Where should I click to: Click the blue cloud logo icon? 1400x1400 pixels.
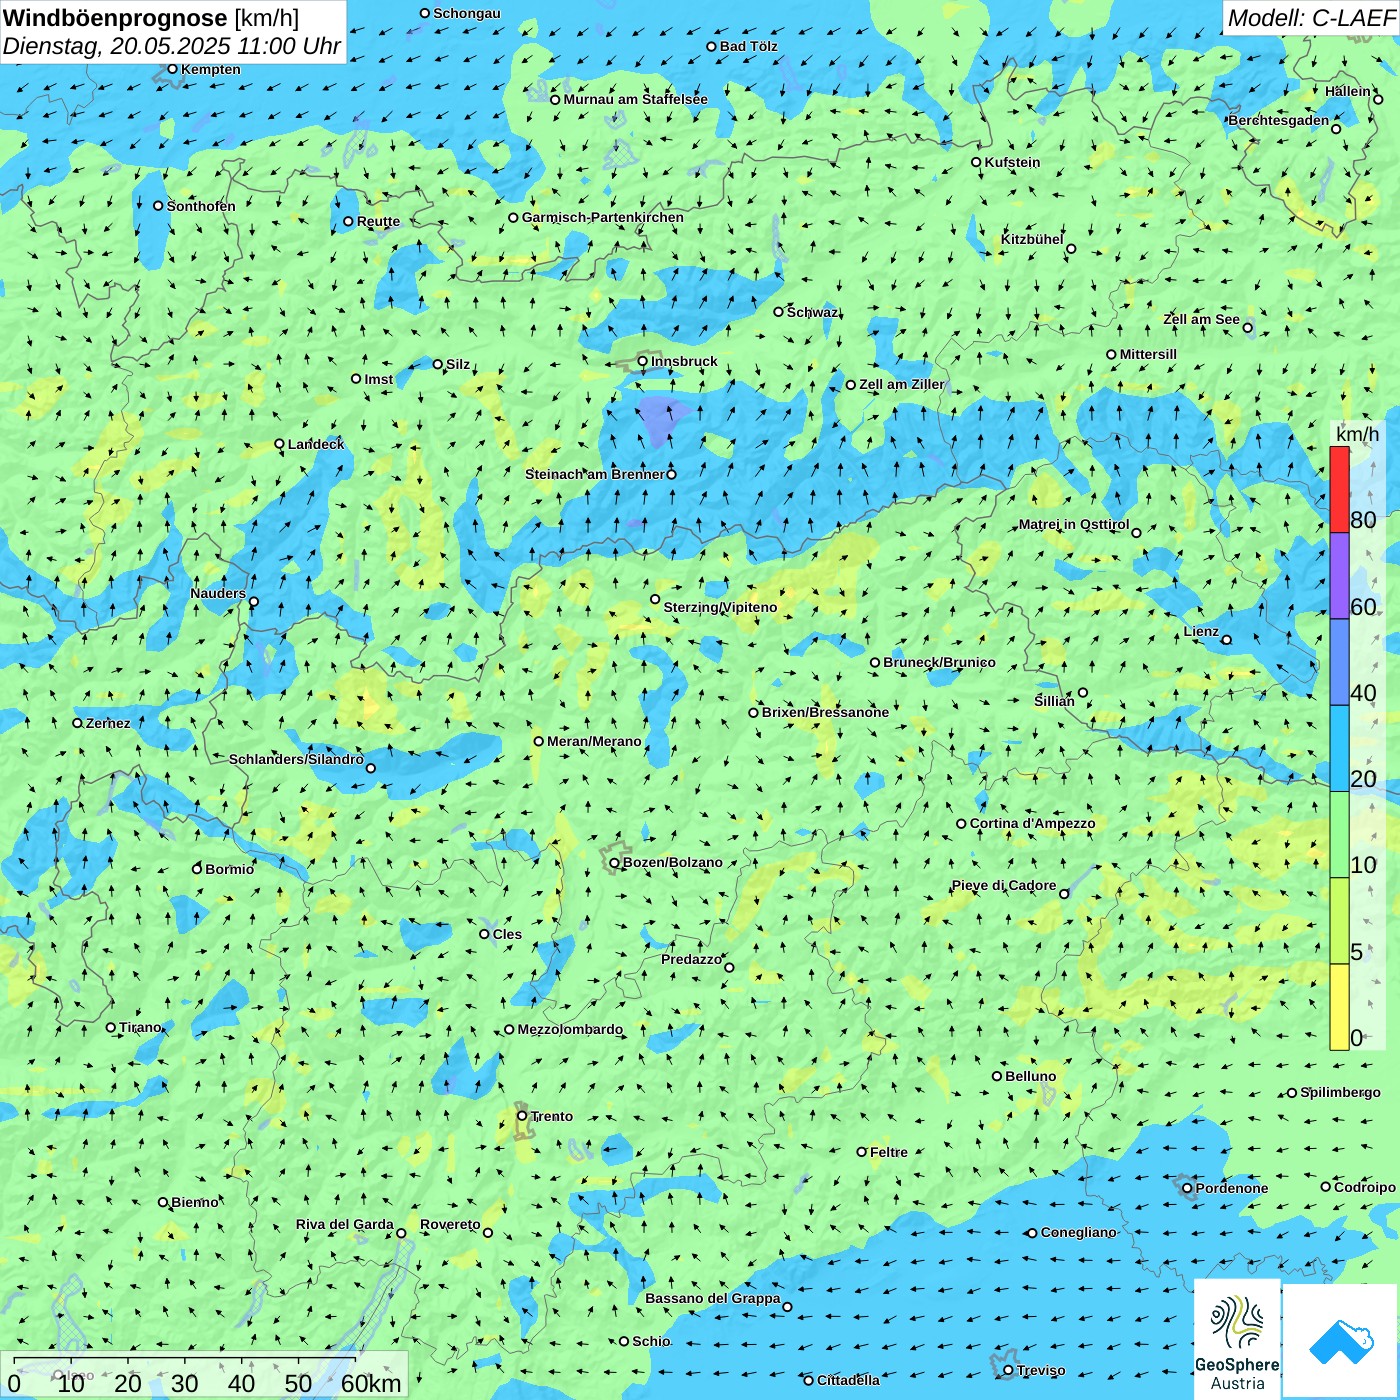click(1341, 1342)
